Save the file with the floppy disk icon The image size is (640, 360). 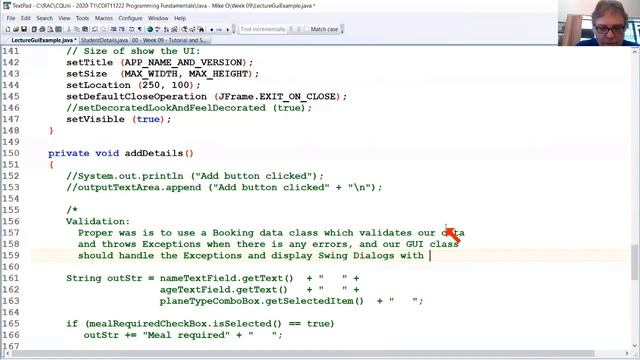point(24,29)
